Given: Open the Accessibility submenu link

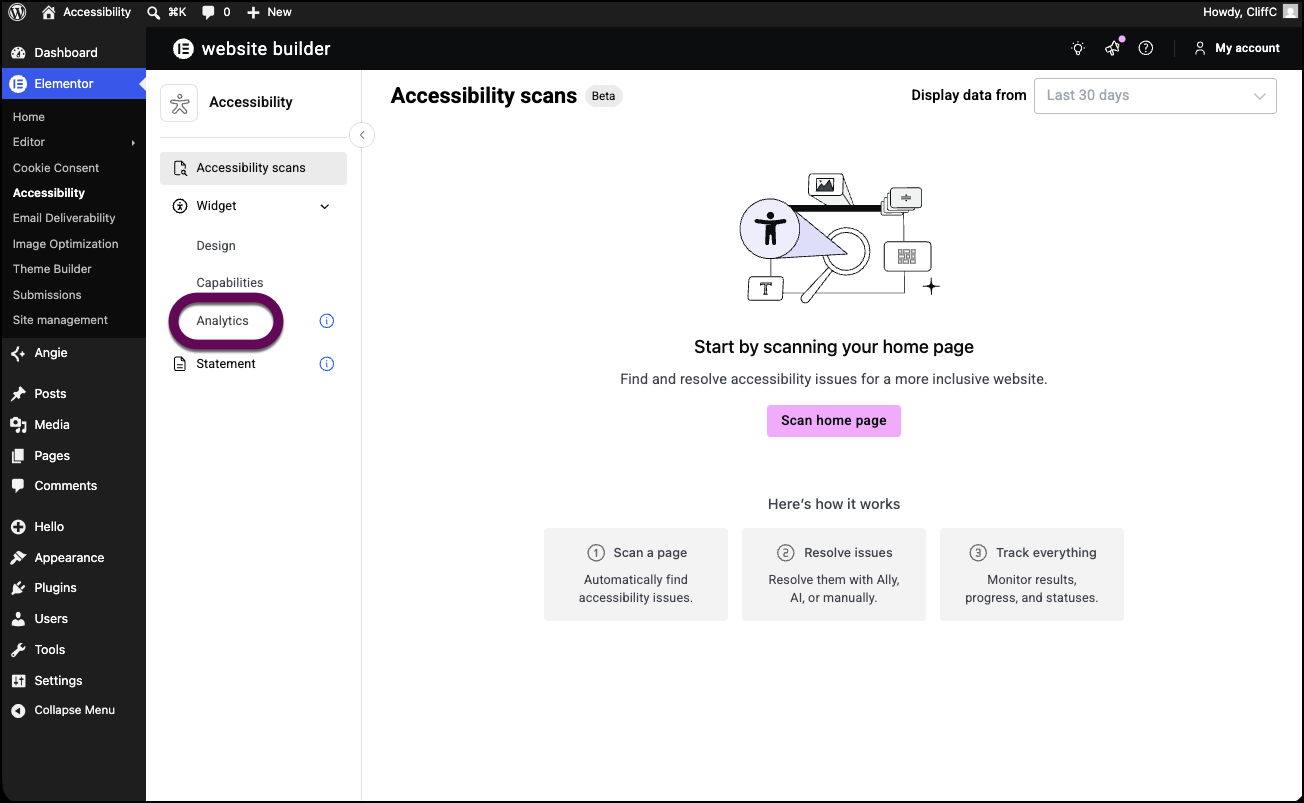Looking at the screenshot, I should (49, 193).
